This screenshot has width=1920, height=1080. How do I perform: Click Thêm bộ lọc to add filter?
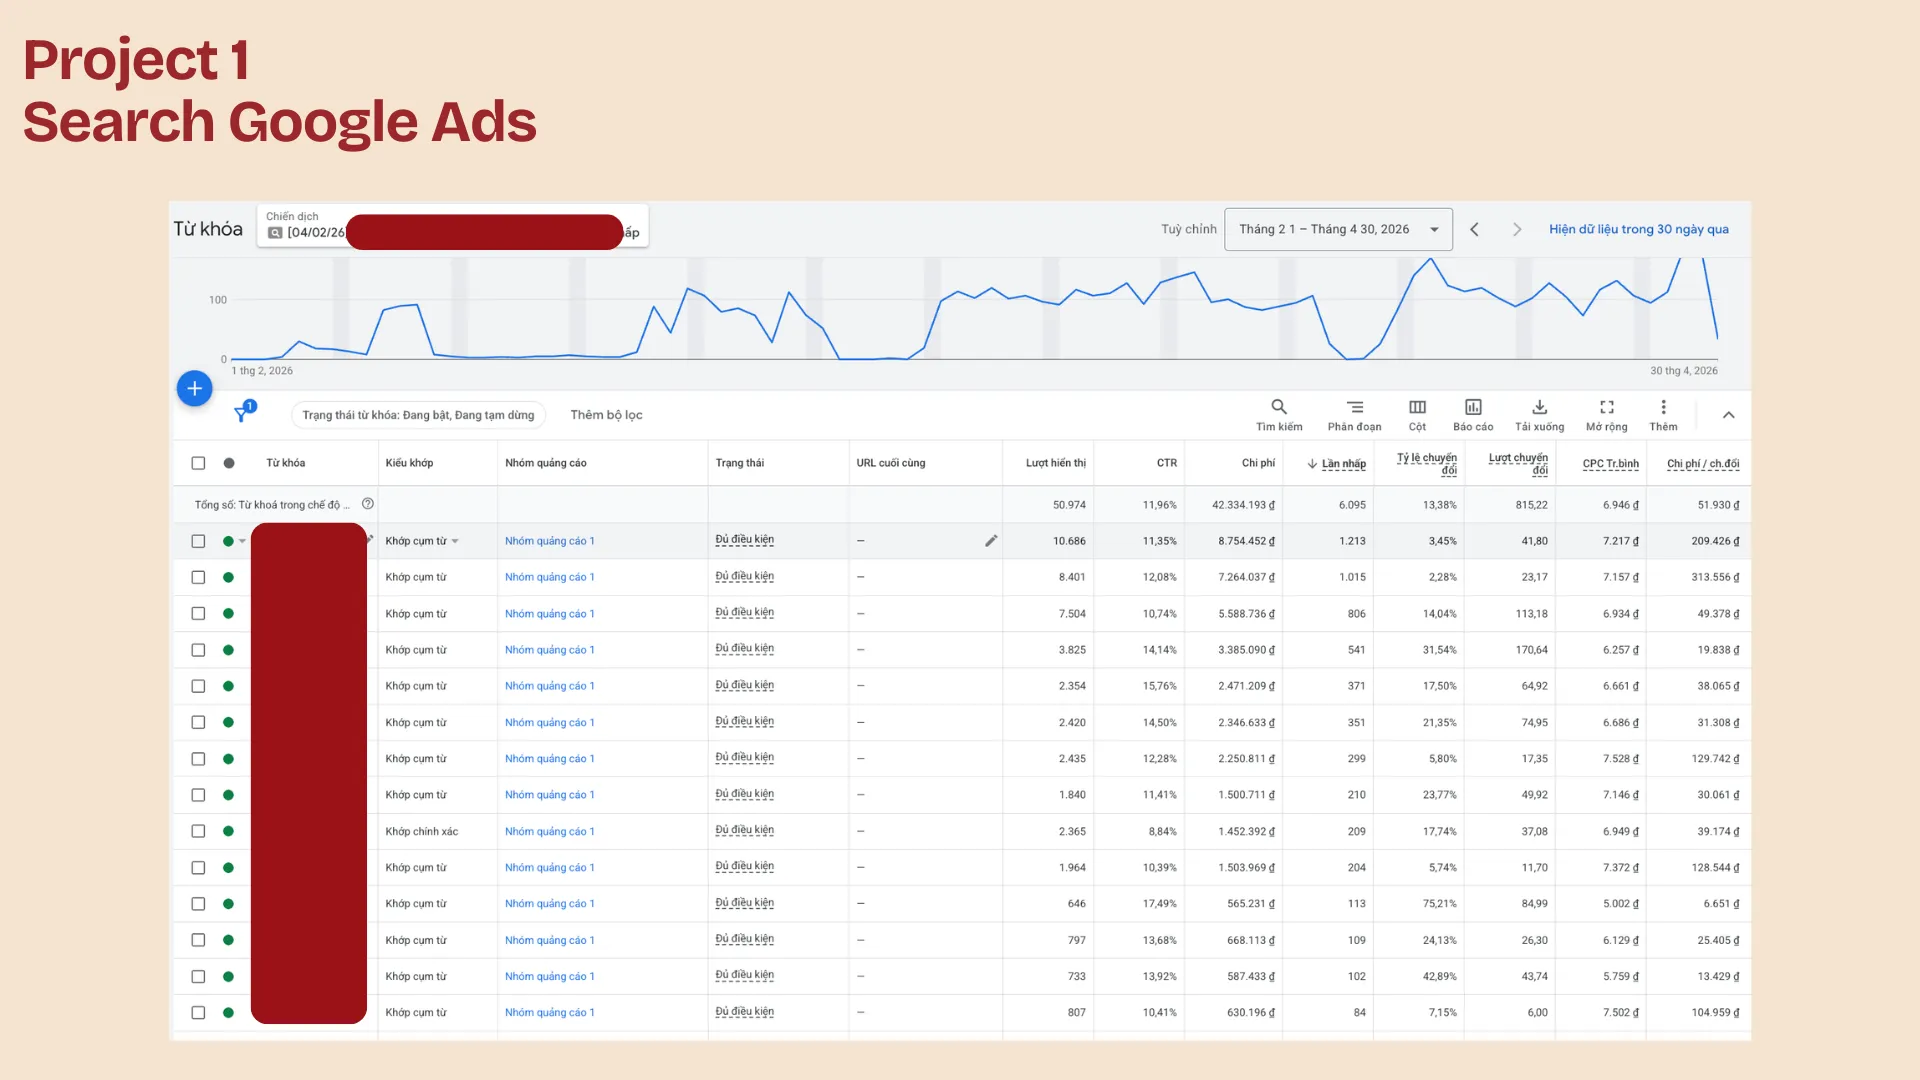[x=606, y=415]
